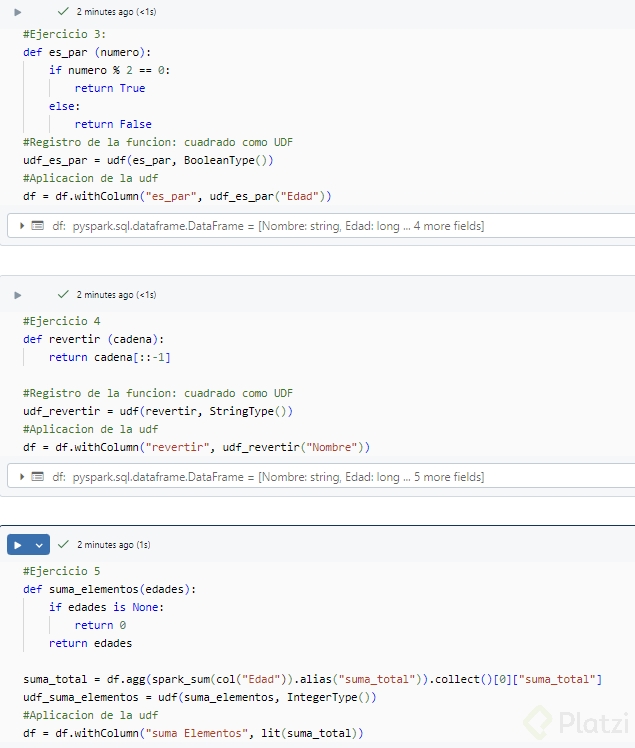This screenshot has width=635, height=748.
Task: Click the df schema text showing 4 more fields
Action: pos(268,226)
